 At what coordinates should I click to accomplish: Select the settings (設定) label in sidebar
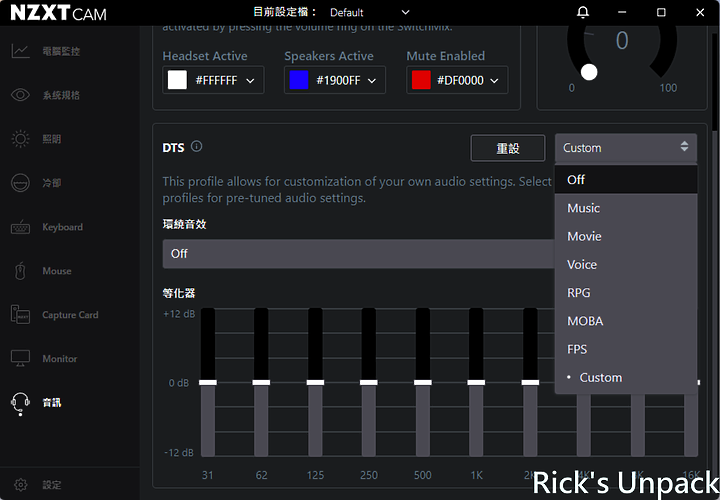coord(52,485)
